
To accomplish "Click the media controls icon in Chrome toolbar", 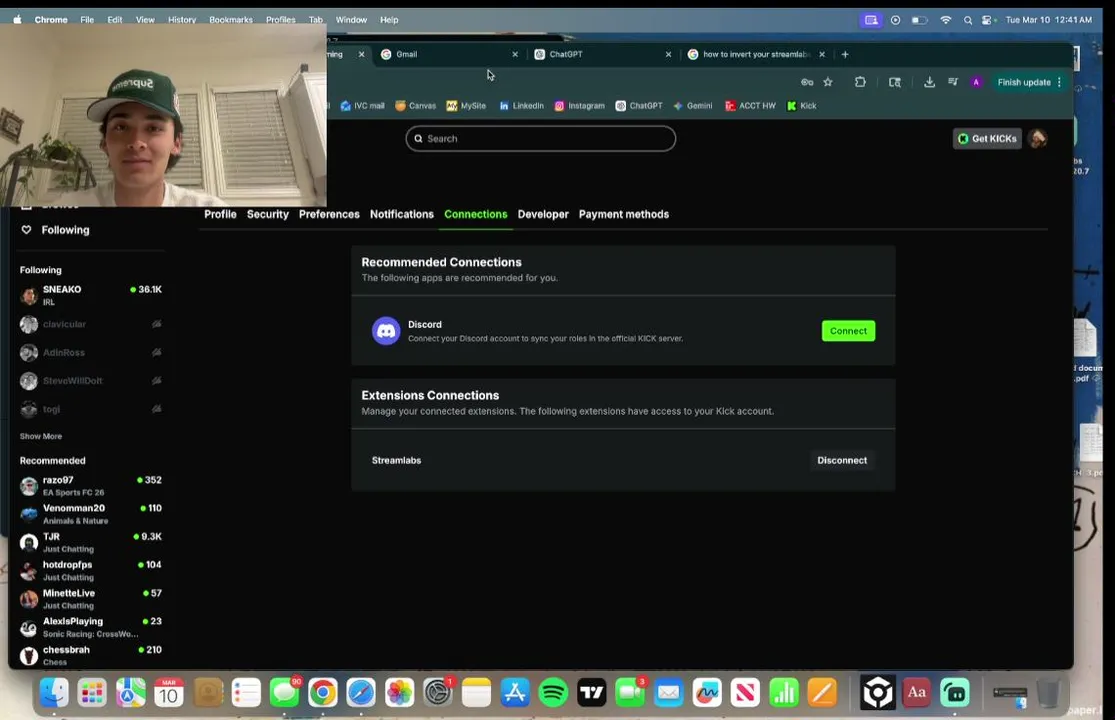I will [x=953, y=82].
